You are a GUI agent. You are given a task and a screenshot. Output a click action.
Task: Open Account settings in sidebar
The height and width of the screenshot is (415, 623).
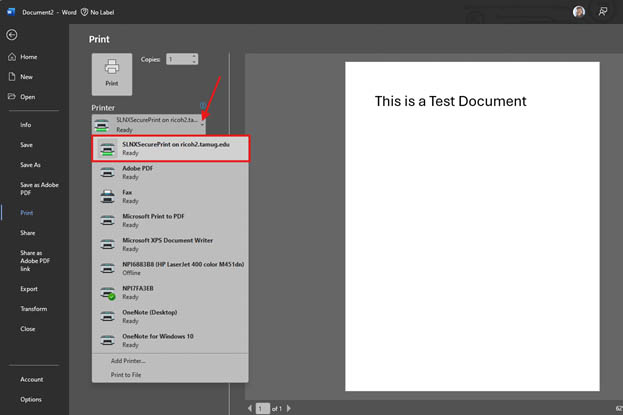tap(31, 380)
